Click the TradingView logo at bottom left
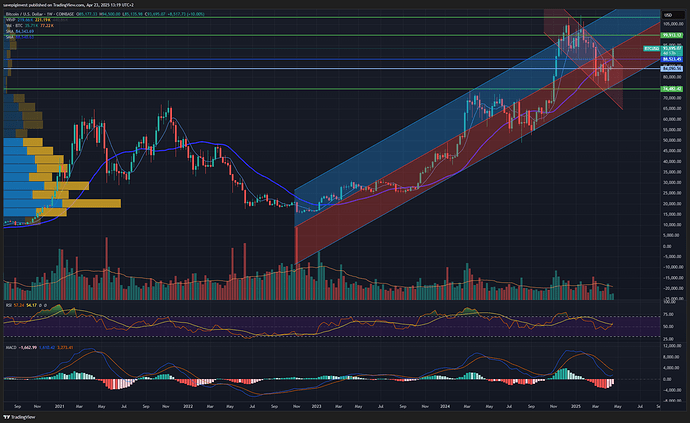The image size is (690, 423). (x=19, y=417)
